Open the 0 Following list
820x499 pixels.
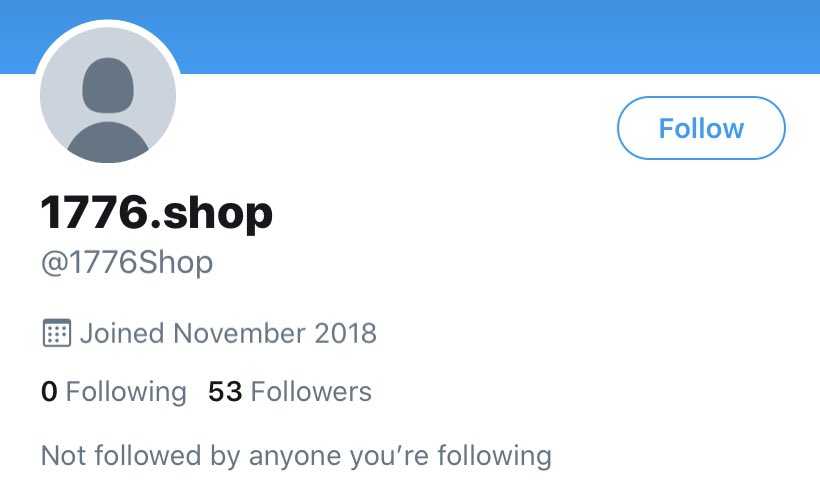[x=113, y=392]
